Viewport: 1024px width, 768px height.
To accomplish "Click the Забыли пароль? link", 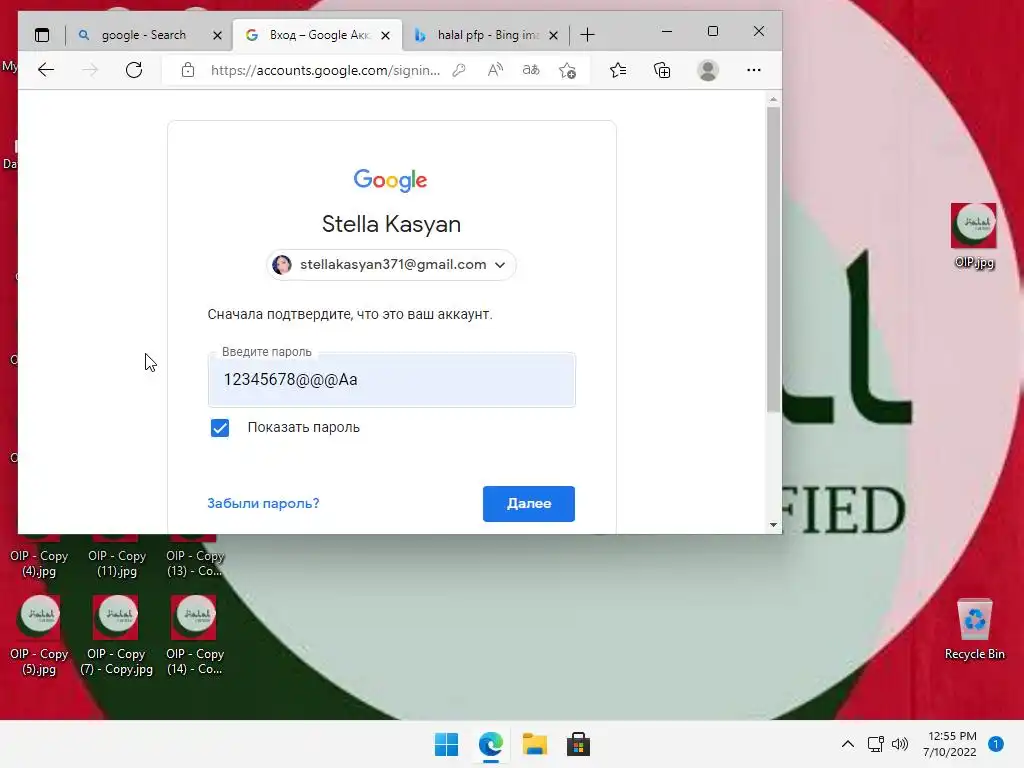I will pyautogui.click(x=263, y=504).
